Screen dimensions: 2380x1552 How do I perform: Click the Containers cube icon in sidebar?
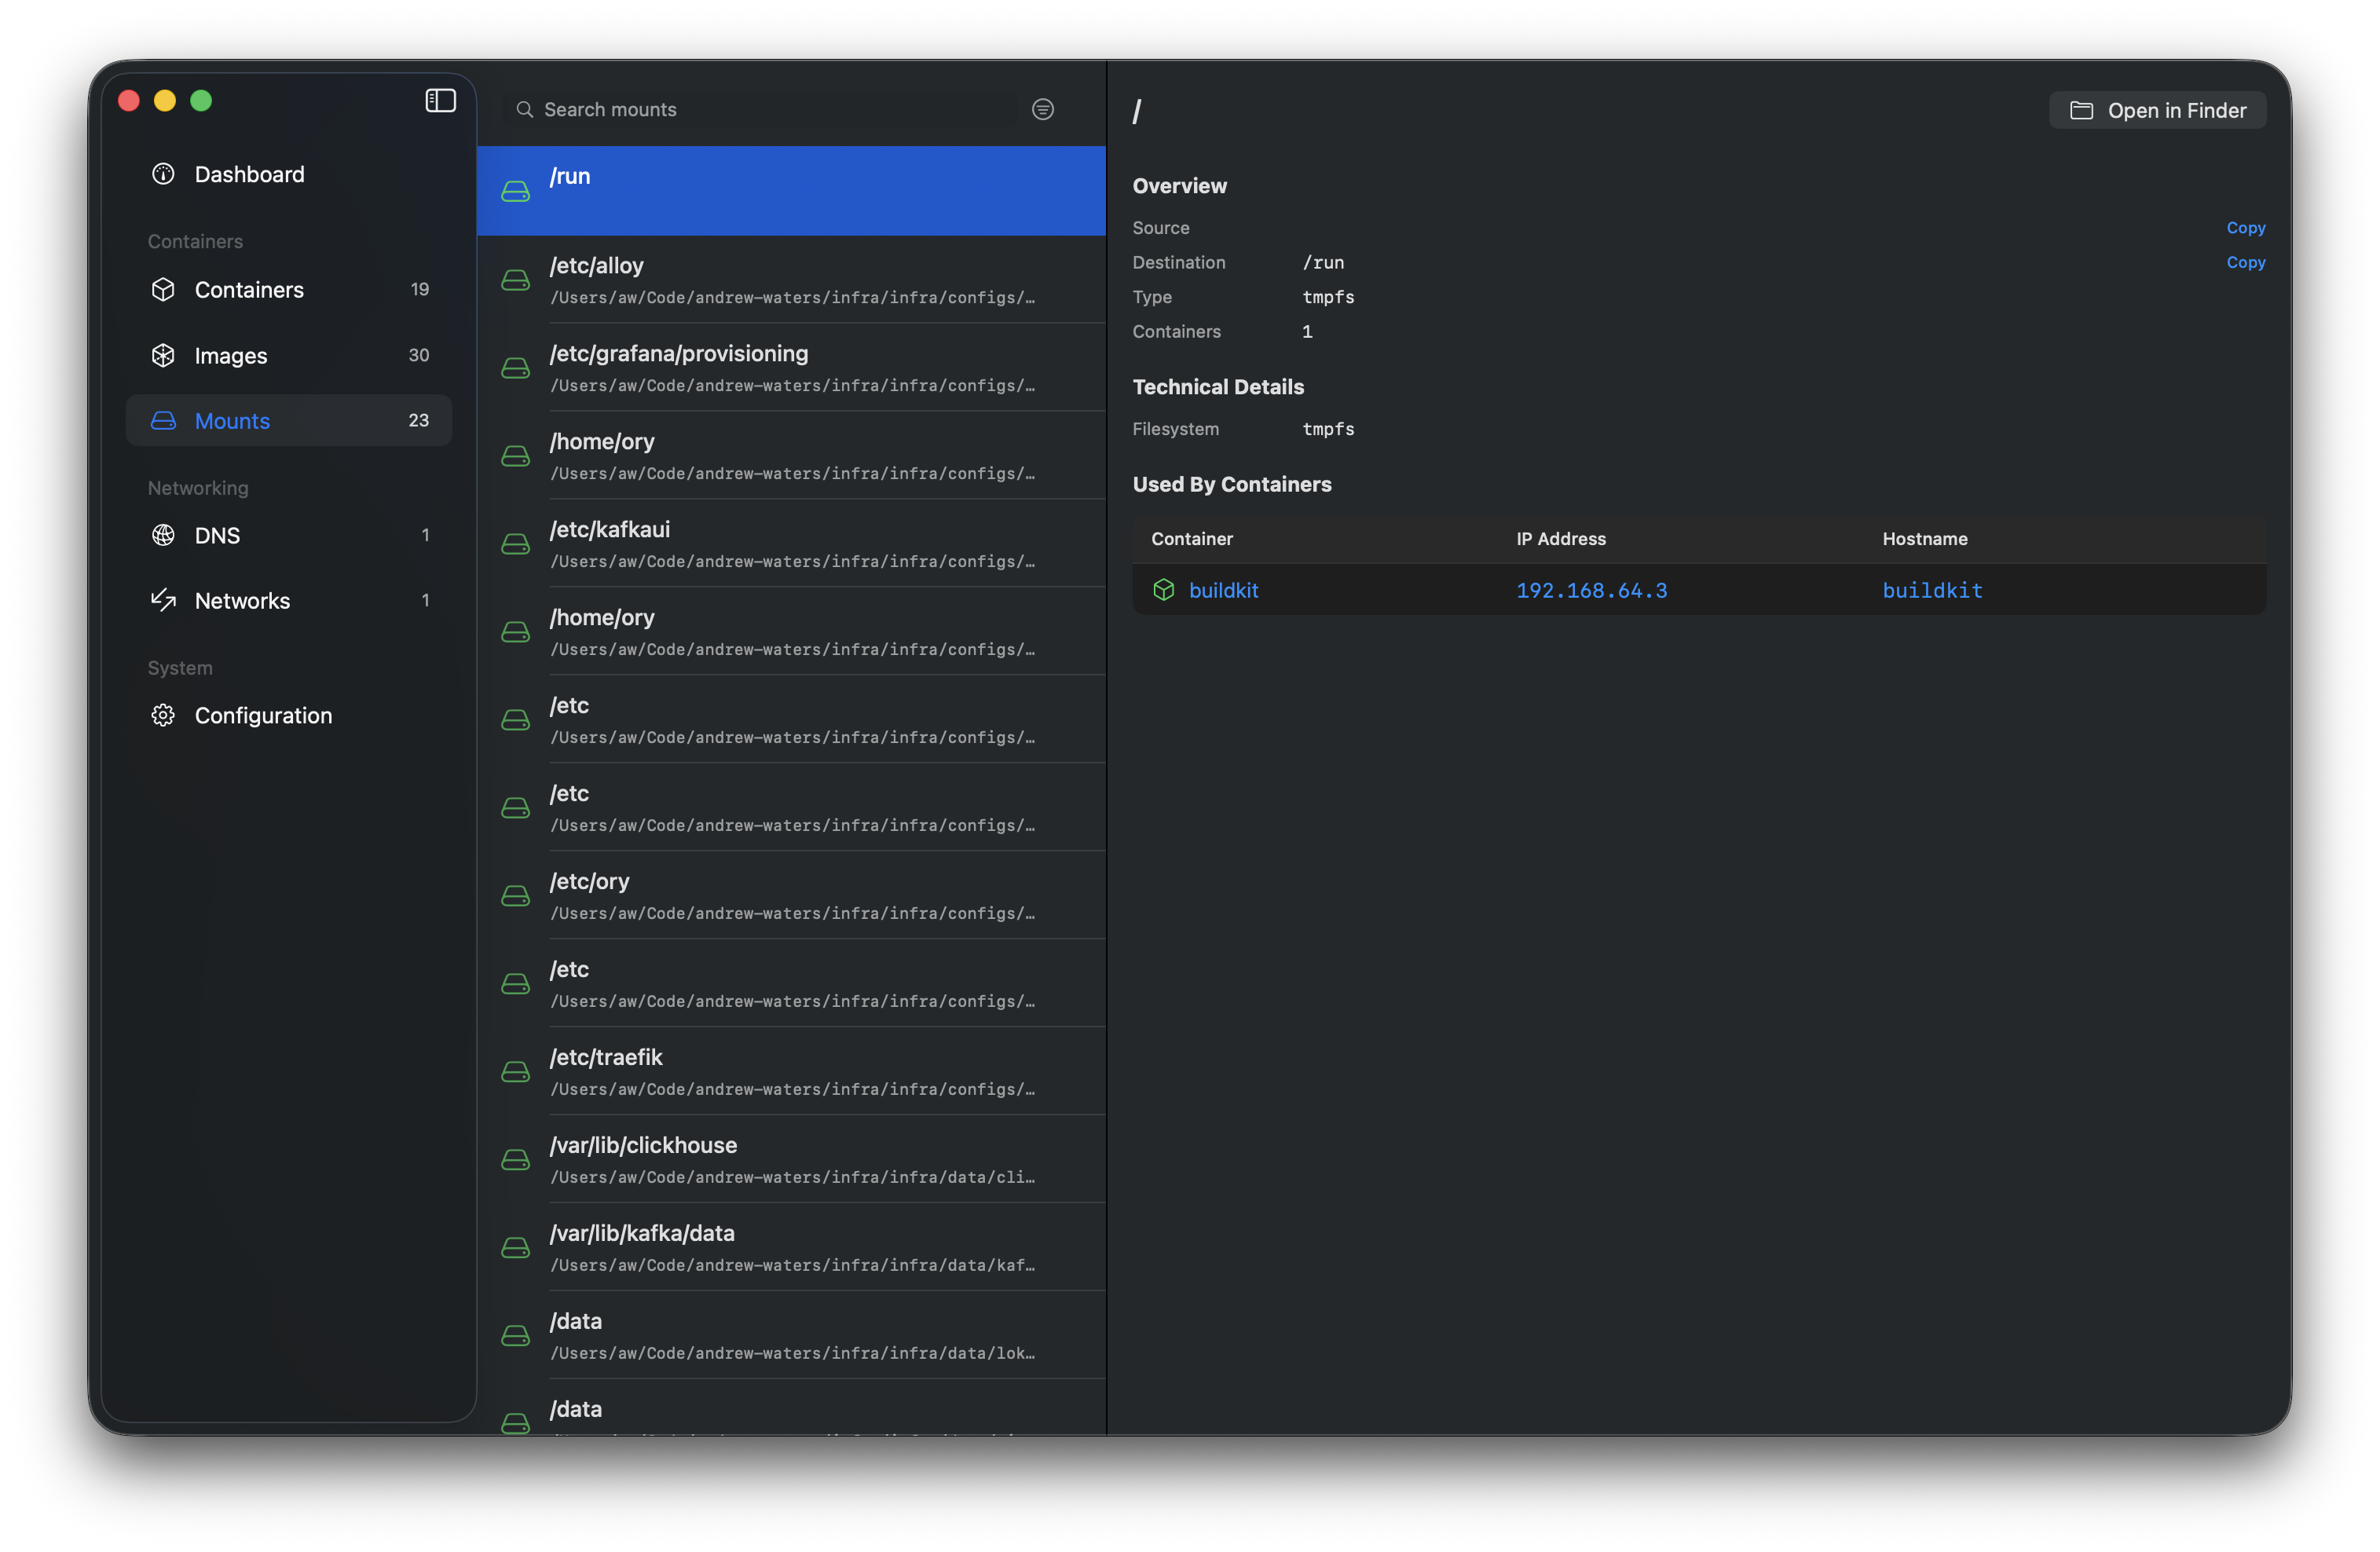click(x=163, y=289)
